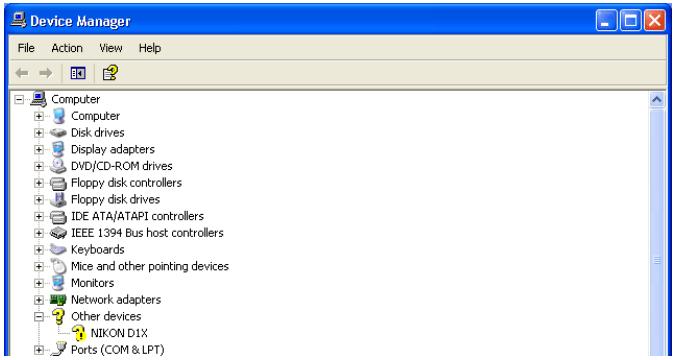Select the Display adapters label
The image size is (676, 360).
tap(113, 150)
